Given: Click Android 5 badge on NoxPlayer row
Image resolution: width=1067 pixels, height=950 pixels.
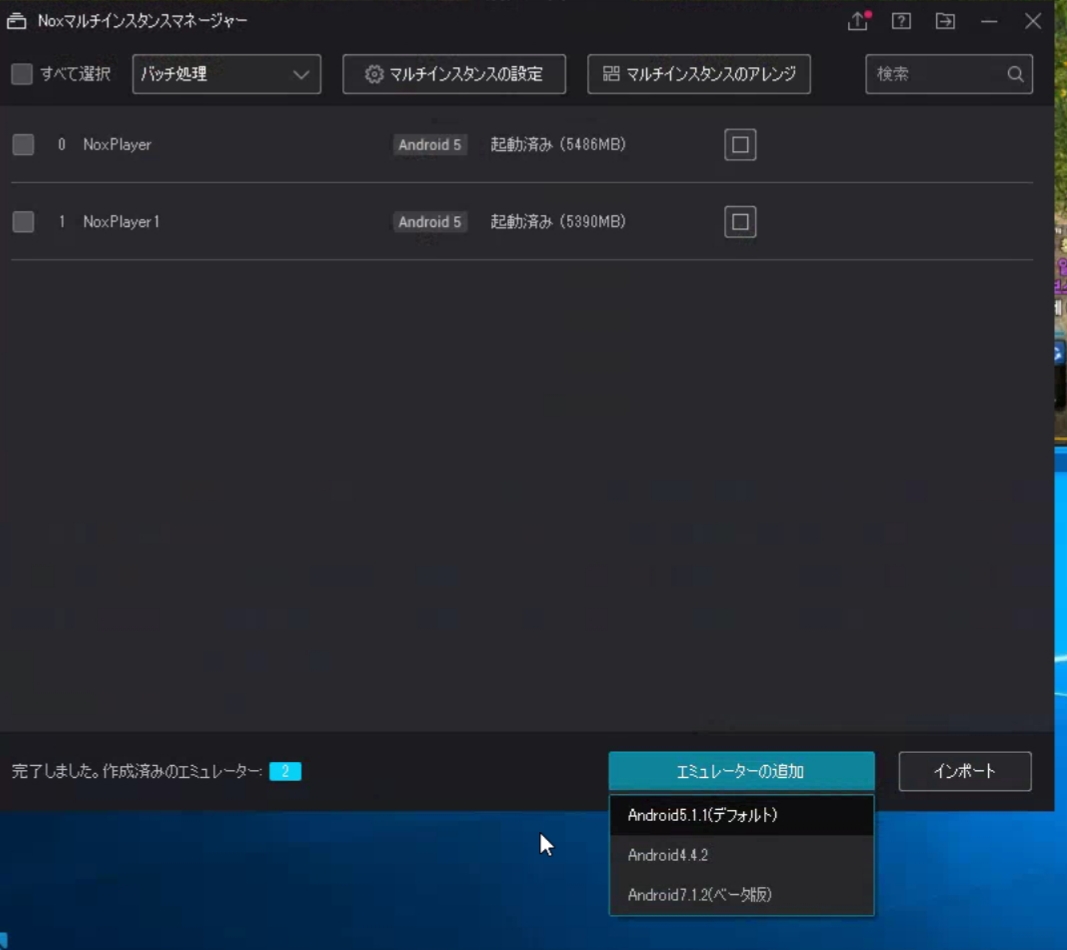Looking at the screenshot, I should click(429, 145).
